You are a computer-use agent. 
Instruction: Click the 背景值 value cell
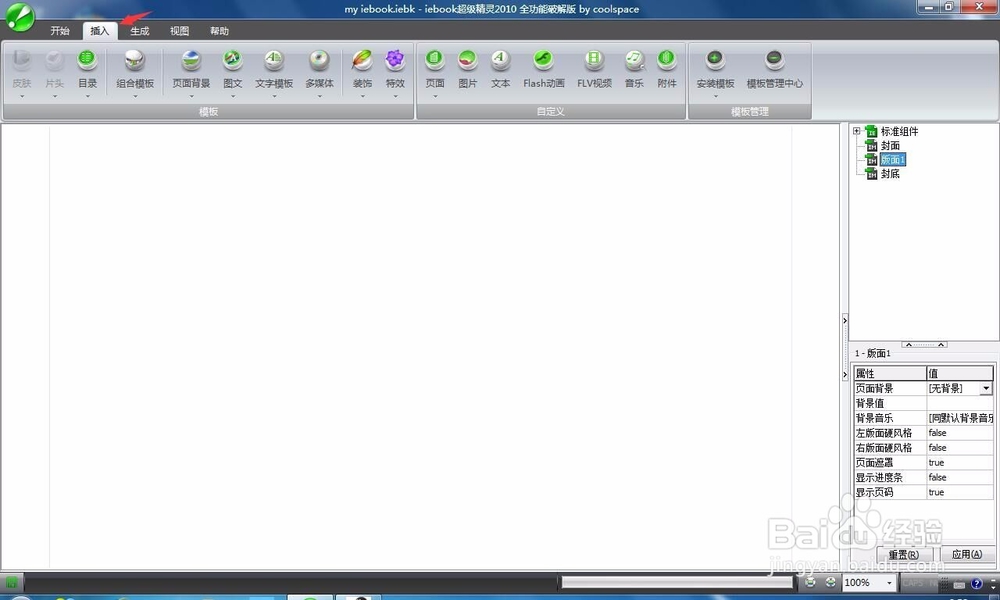[960, 403]
